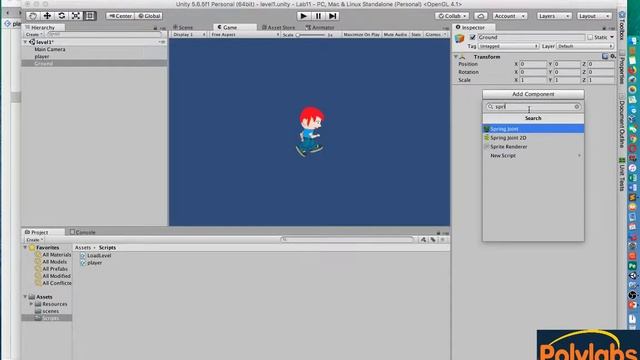Open level1 scene options menu
This screenshot has width=640, height=360.
coord(162,42)
